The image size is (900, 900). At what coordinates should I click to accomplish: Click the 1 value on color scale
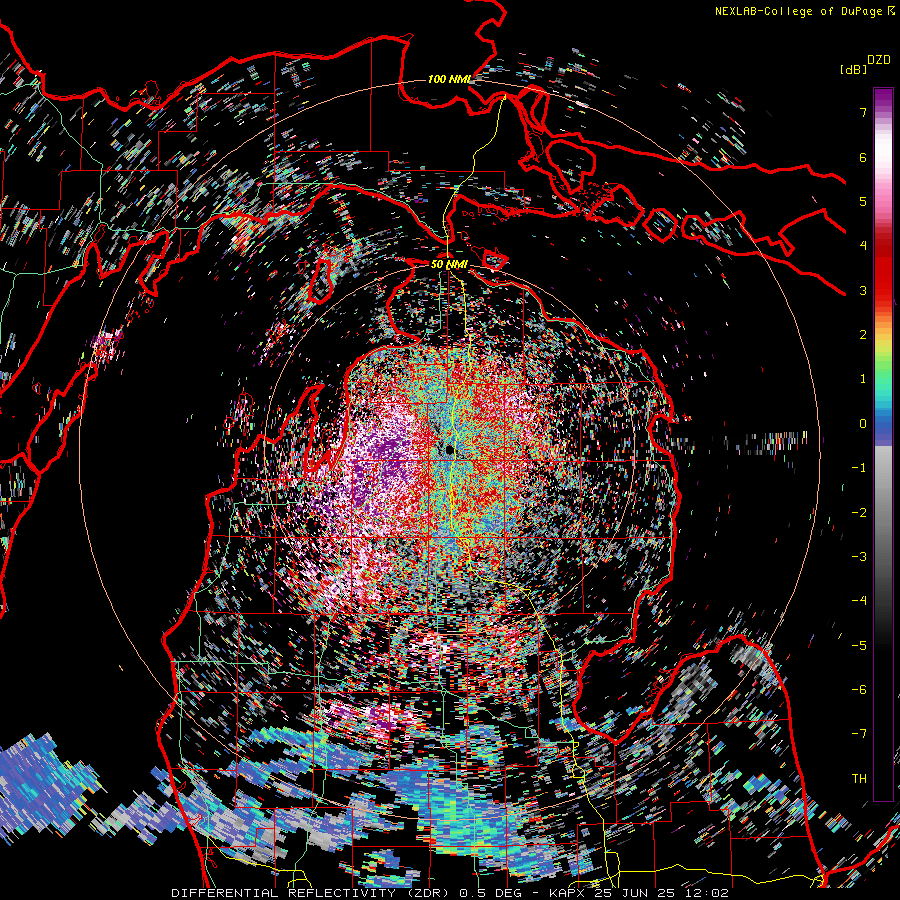pos(863,379)
